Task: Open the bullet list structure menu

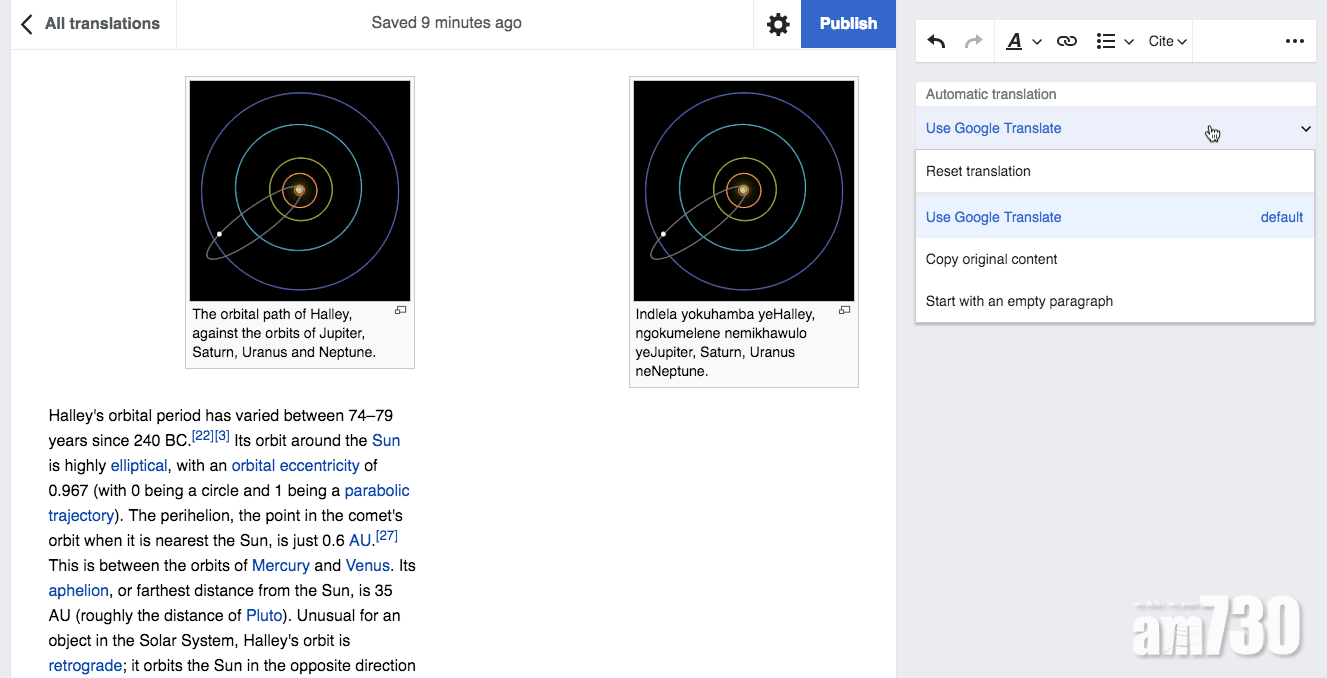Action: 1114,41
